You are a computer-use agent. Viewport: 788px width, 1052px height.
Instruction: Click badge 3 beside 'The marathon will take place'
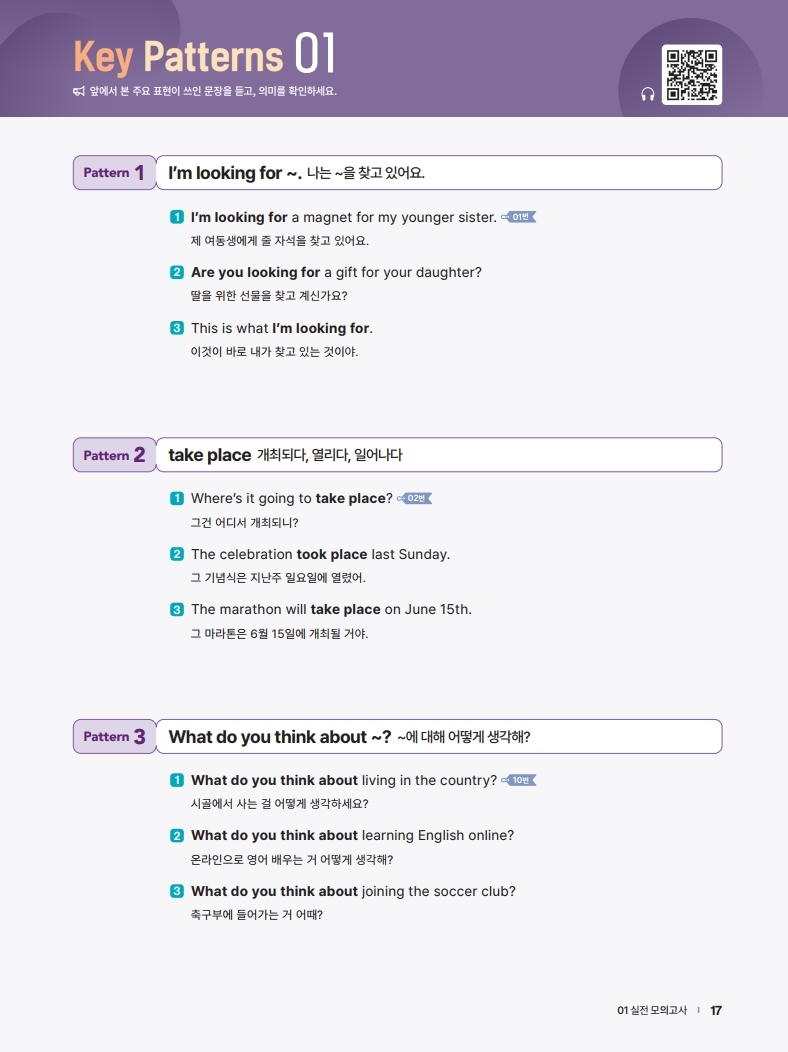(x=177, y=609)
